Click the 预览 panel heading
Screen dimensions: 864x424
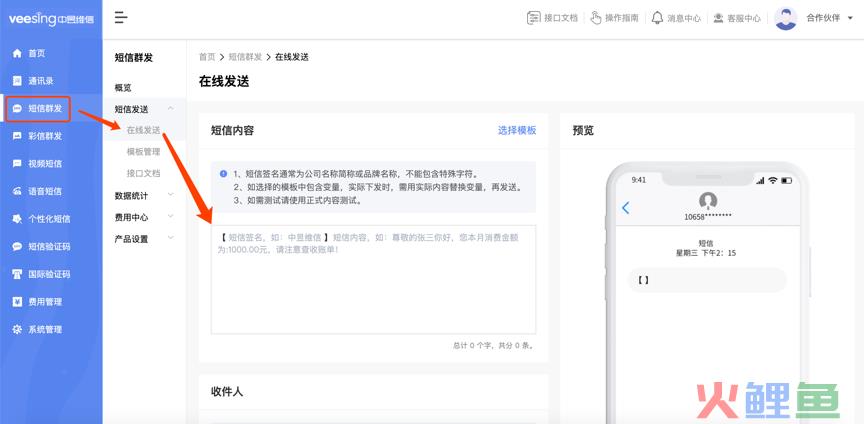[583, 131]
